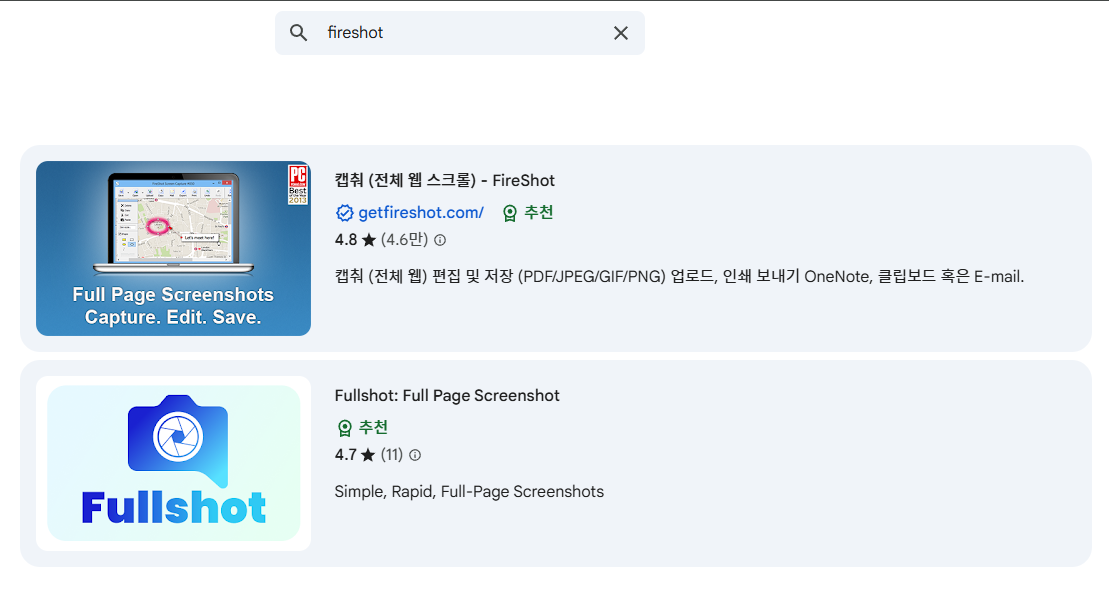Open the FireShot extension thumbnail

click(173, 248)
